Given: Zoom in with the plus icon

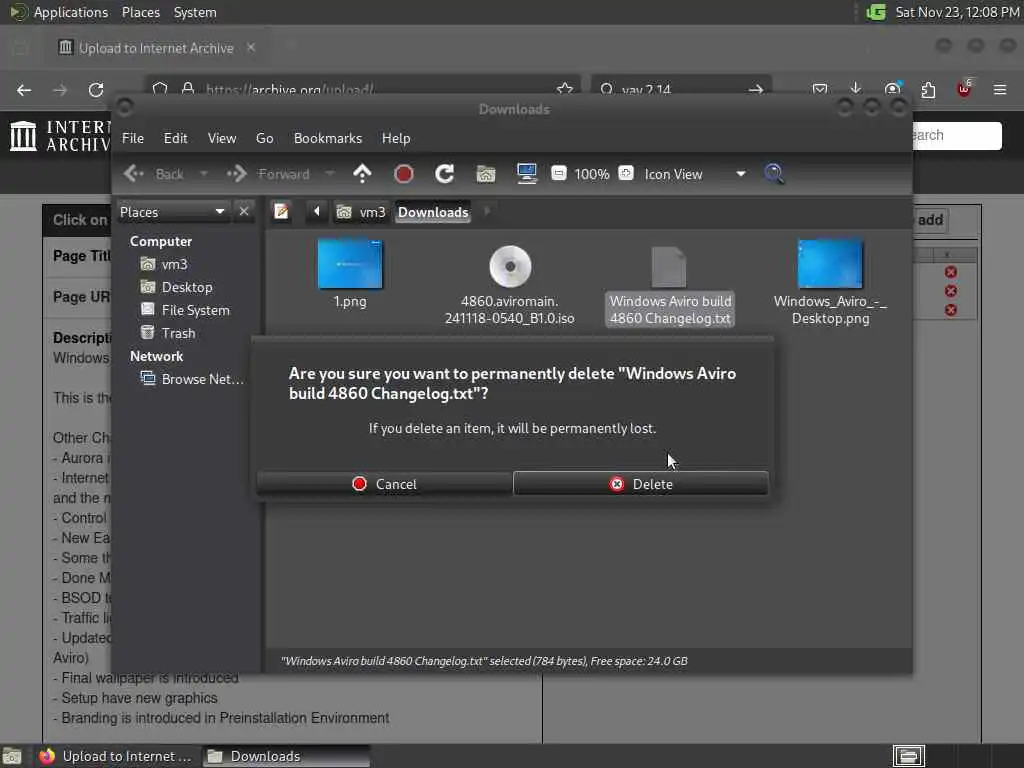Looking at the screenshot, I should (626, 173).
